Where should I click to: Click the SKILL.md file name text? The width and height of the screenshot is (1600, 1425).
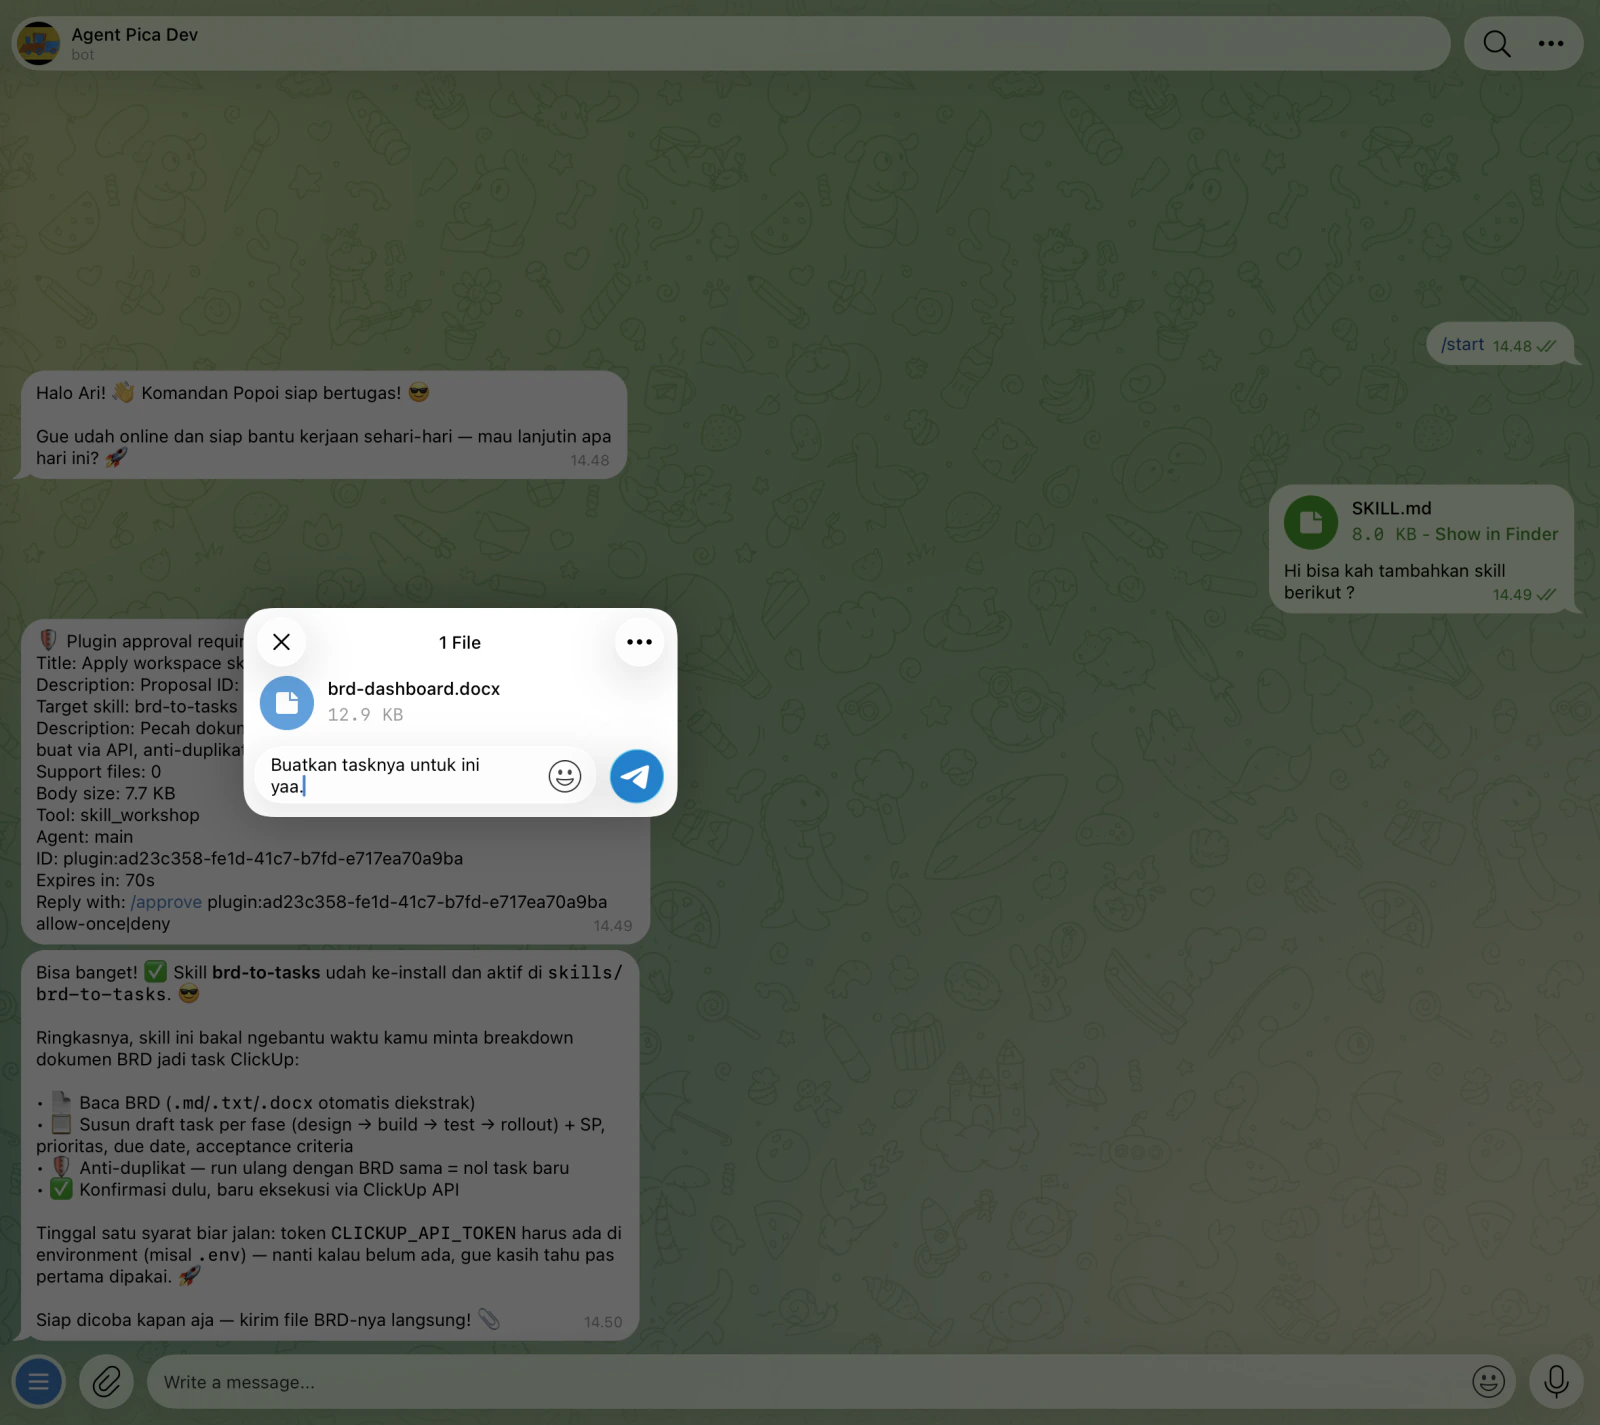click(1391, 508)
